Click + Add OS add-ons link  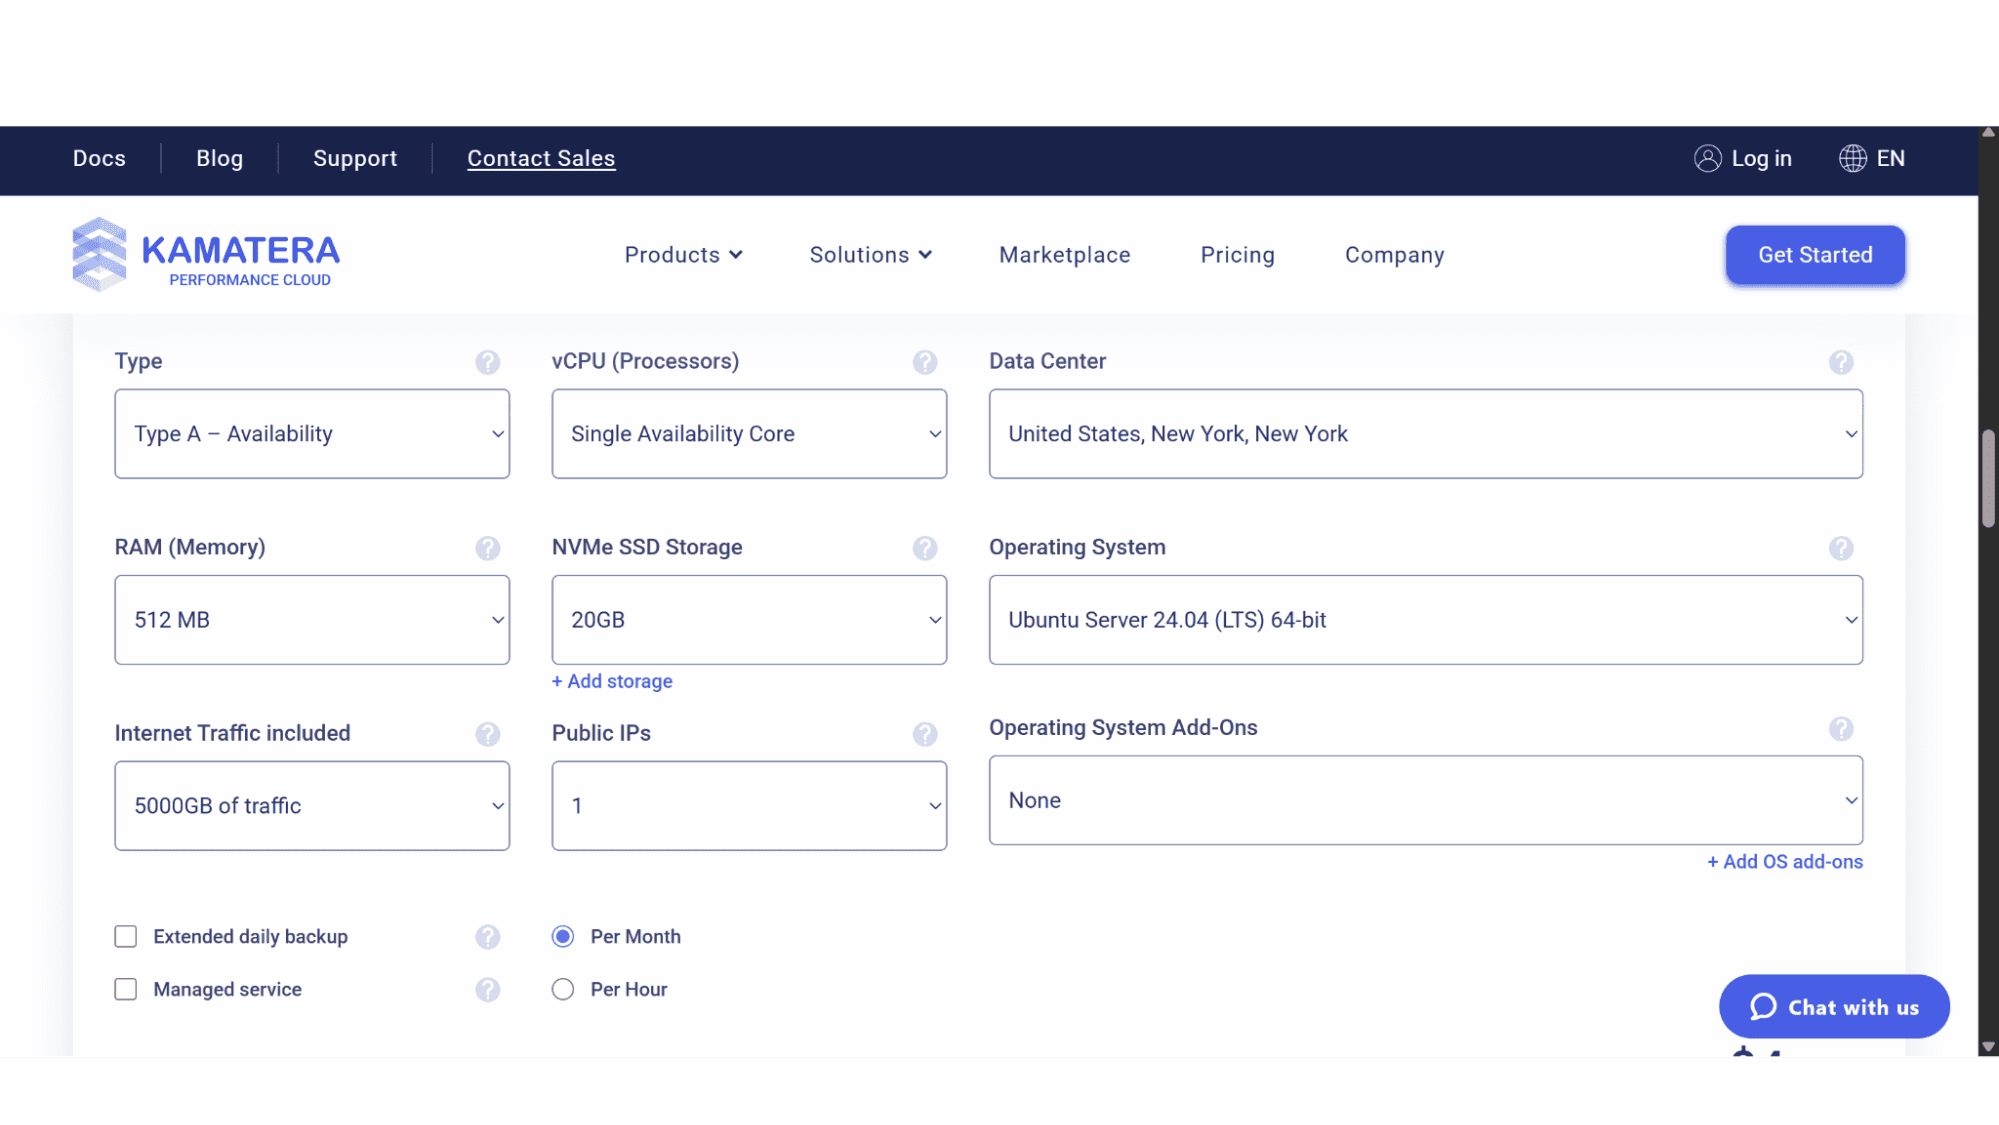point(1784,862)
